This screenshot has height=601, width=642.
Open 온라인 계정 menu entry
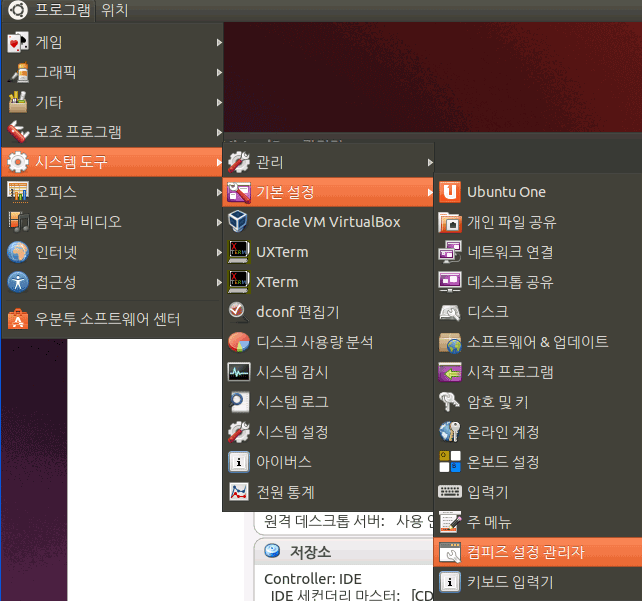click(538, 432)
